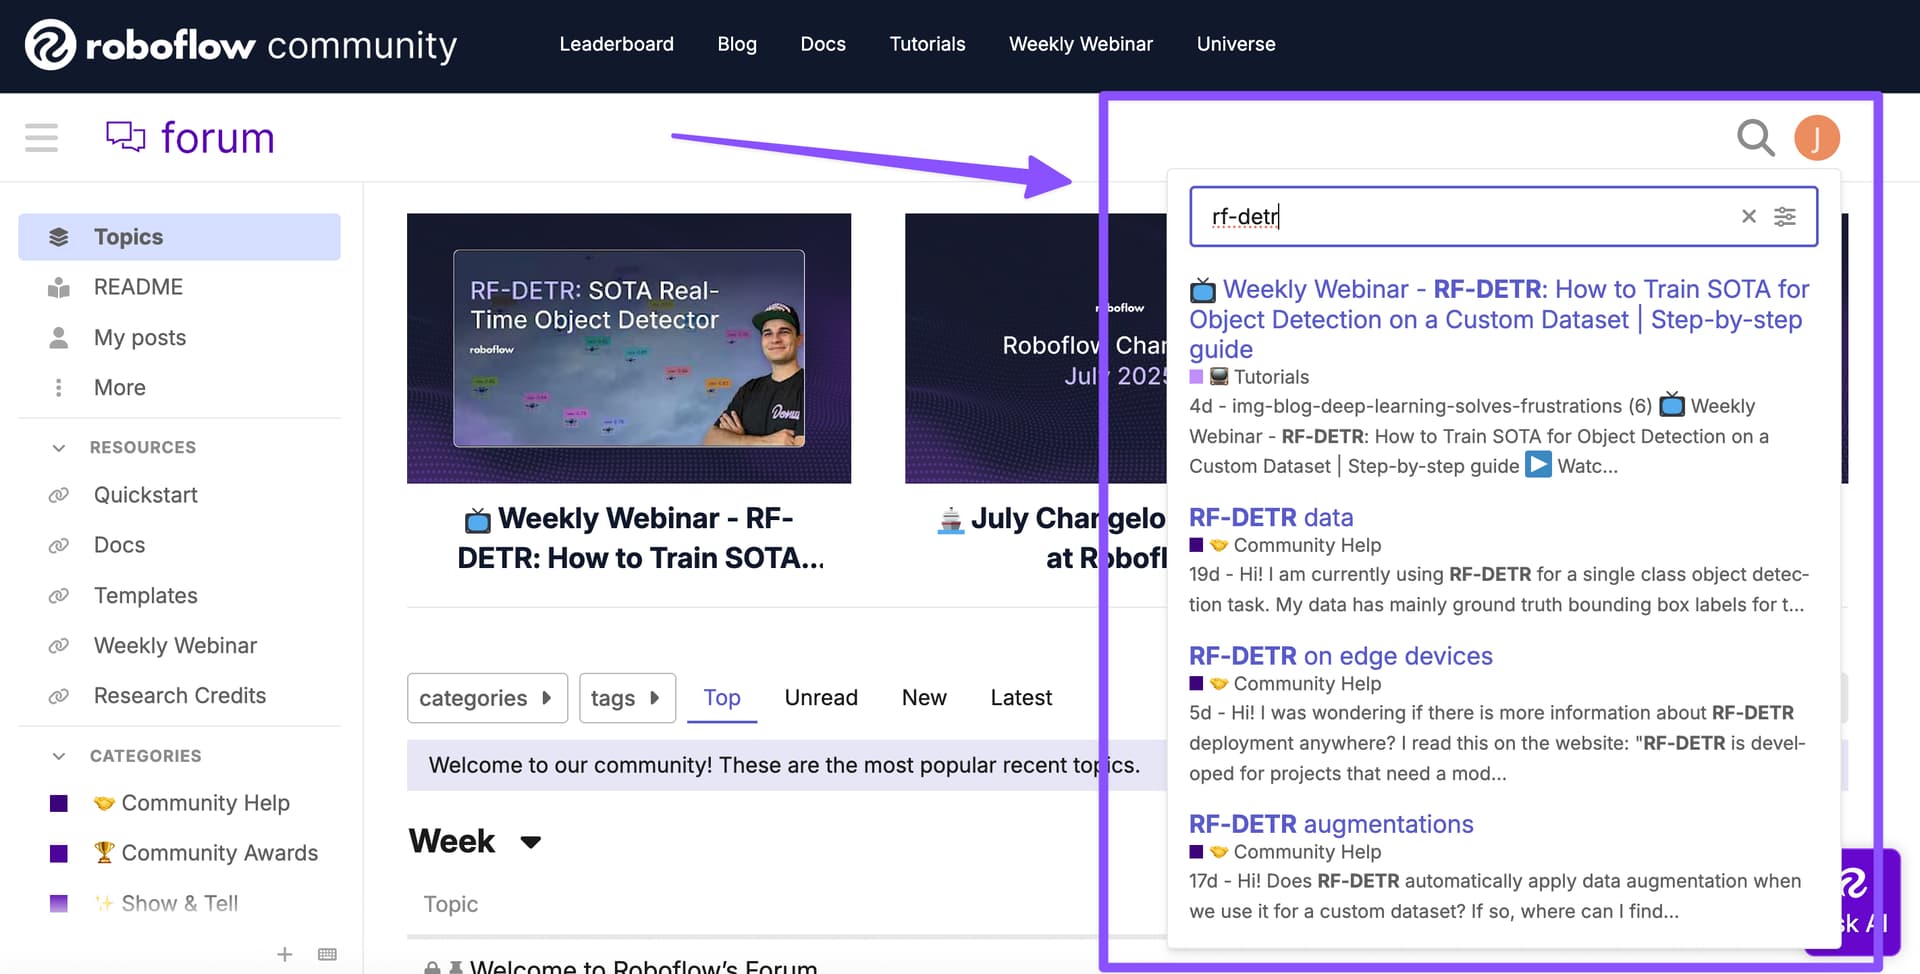Open search result RF-DETR on edge devices
The image size is (1920, 974).
click(1341, 656)
